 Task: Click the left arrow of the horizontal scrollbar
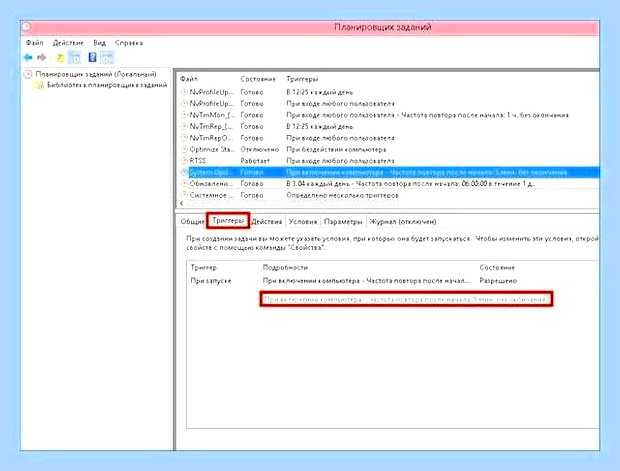point(181,203)
